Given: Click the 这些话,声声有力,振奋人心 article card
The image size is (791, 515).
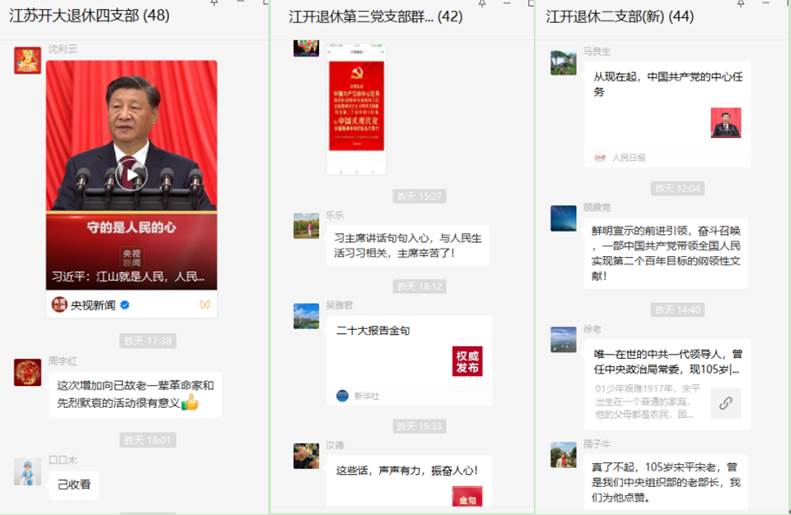Looking at the screenshot, I should pyautogui.click(x=408, y=480).
